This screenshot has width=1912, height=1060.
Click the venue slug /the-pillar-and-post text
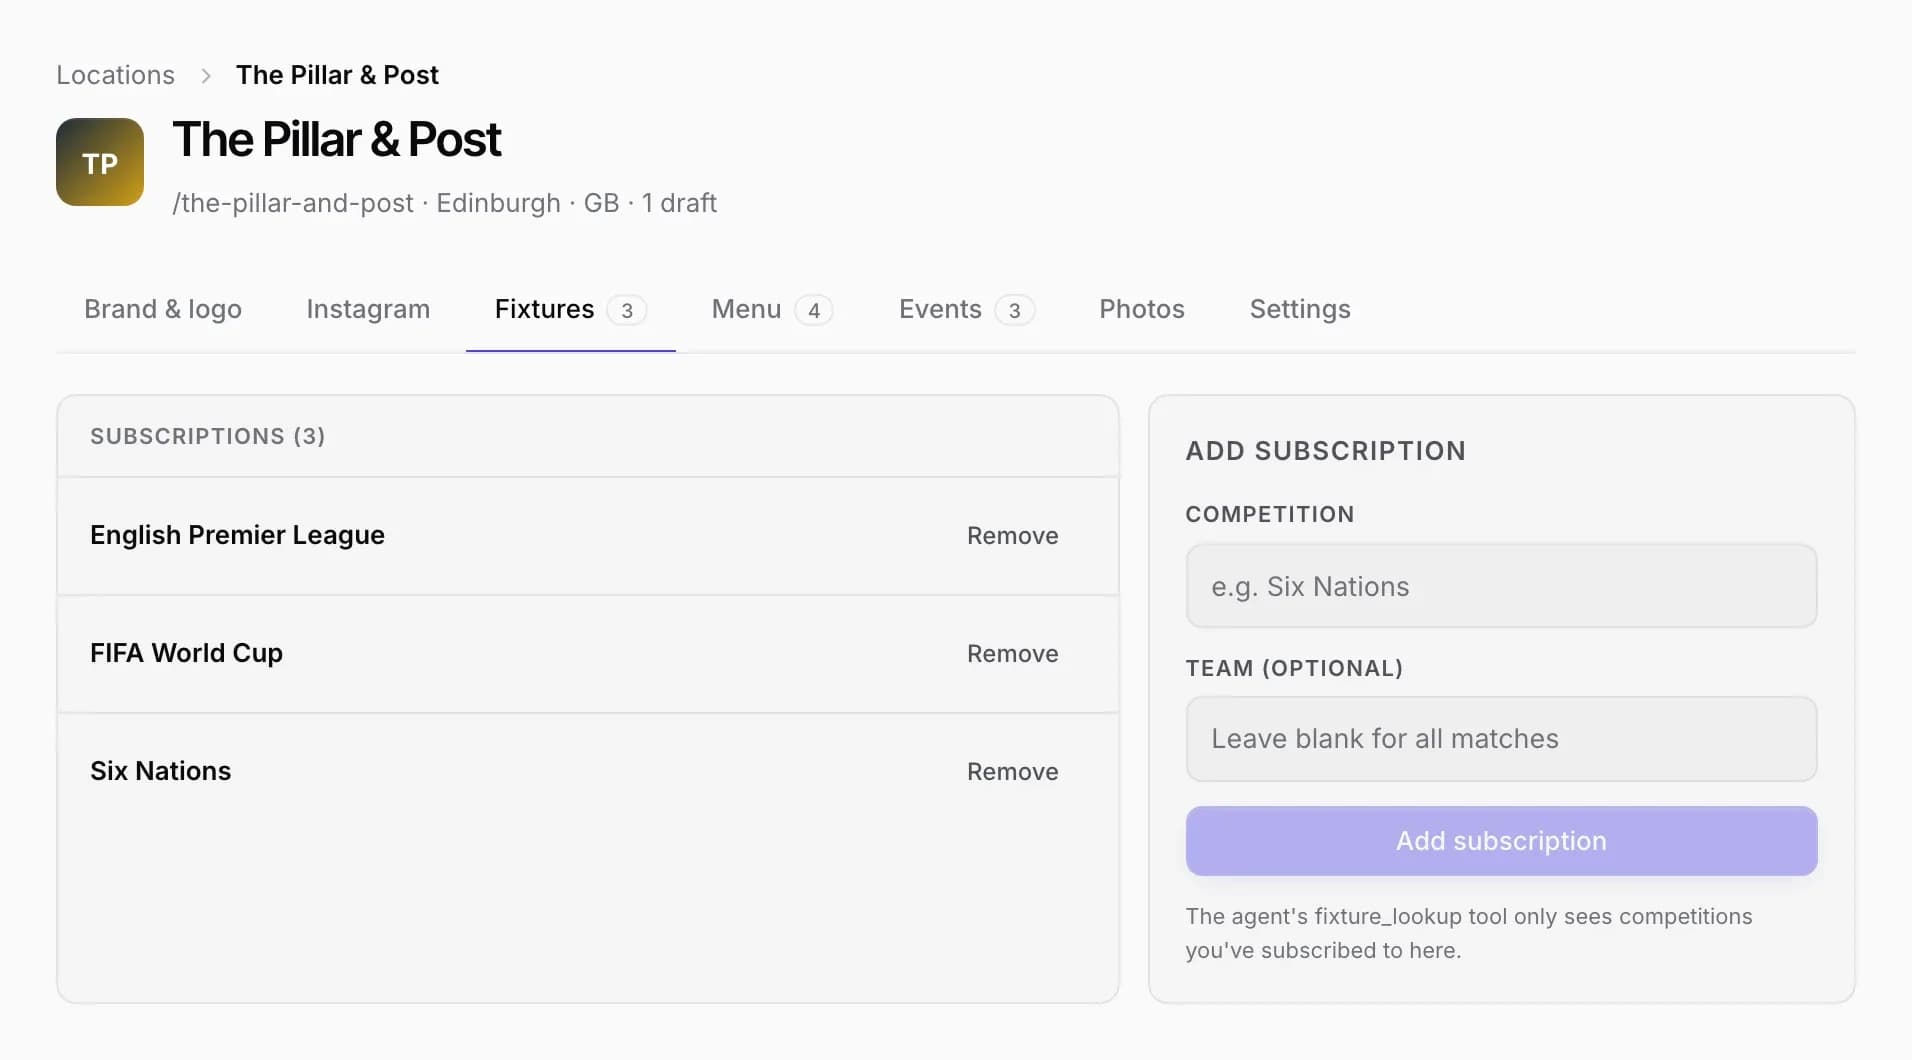[292, 203]
